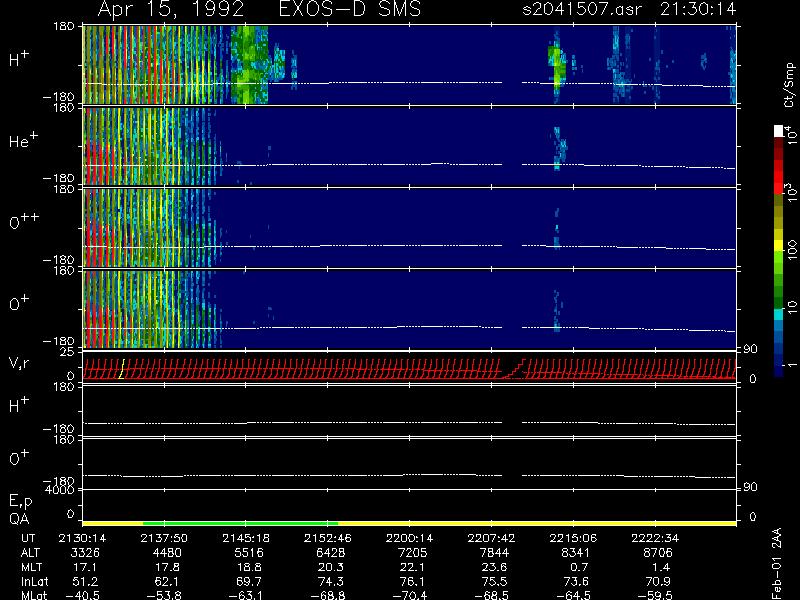The width and height of the screenshot is (800, 600).
Task: Click the UT value "2207:42"
Action: 491,538
